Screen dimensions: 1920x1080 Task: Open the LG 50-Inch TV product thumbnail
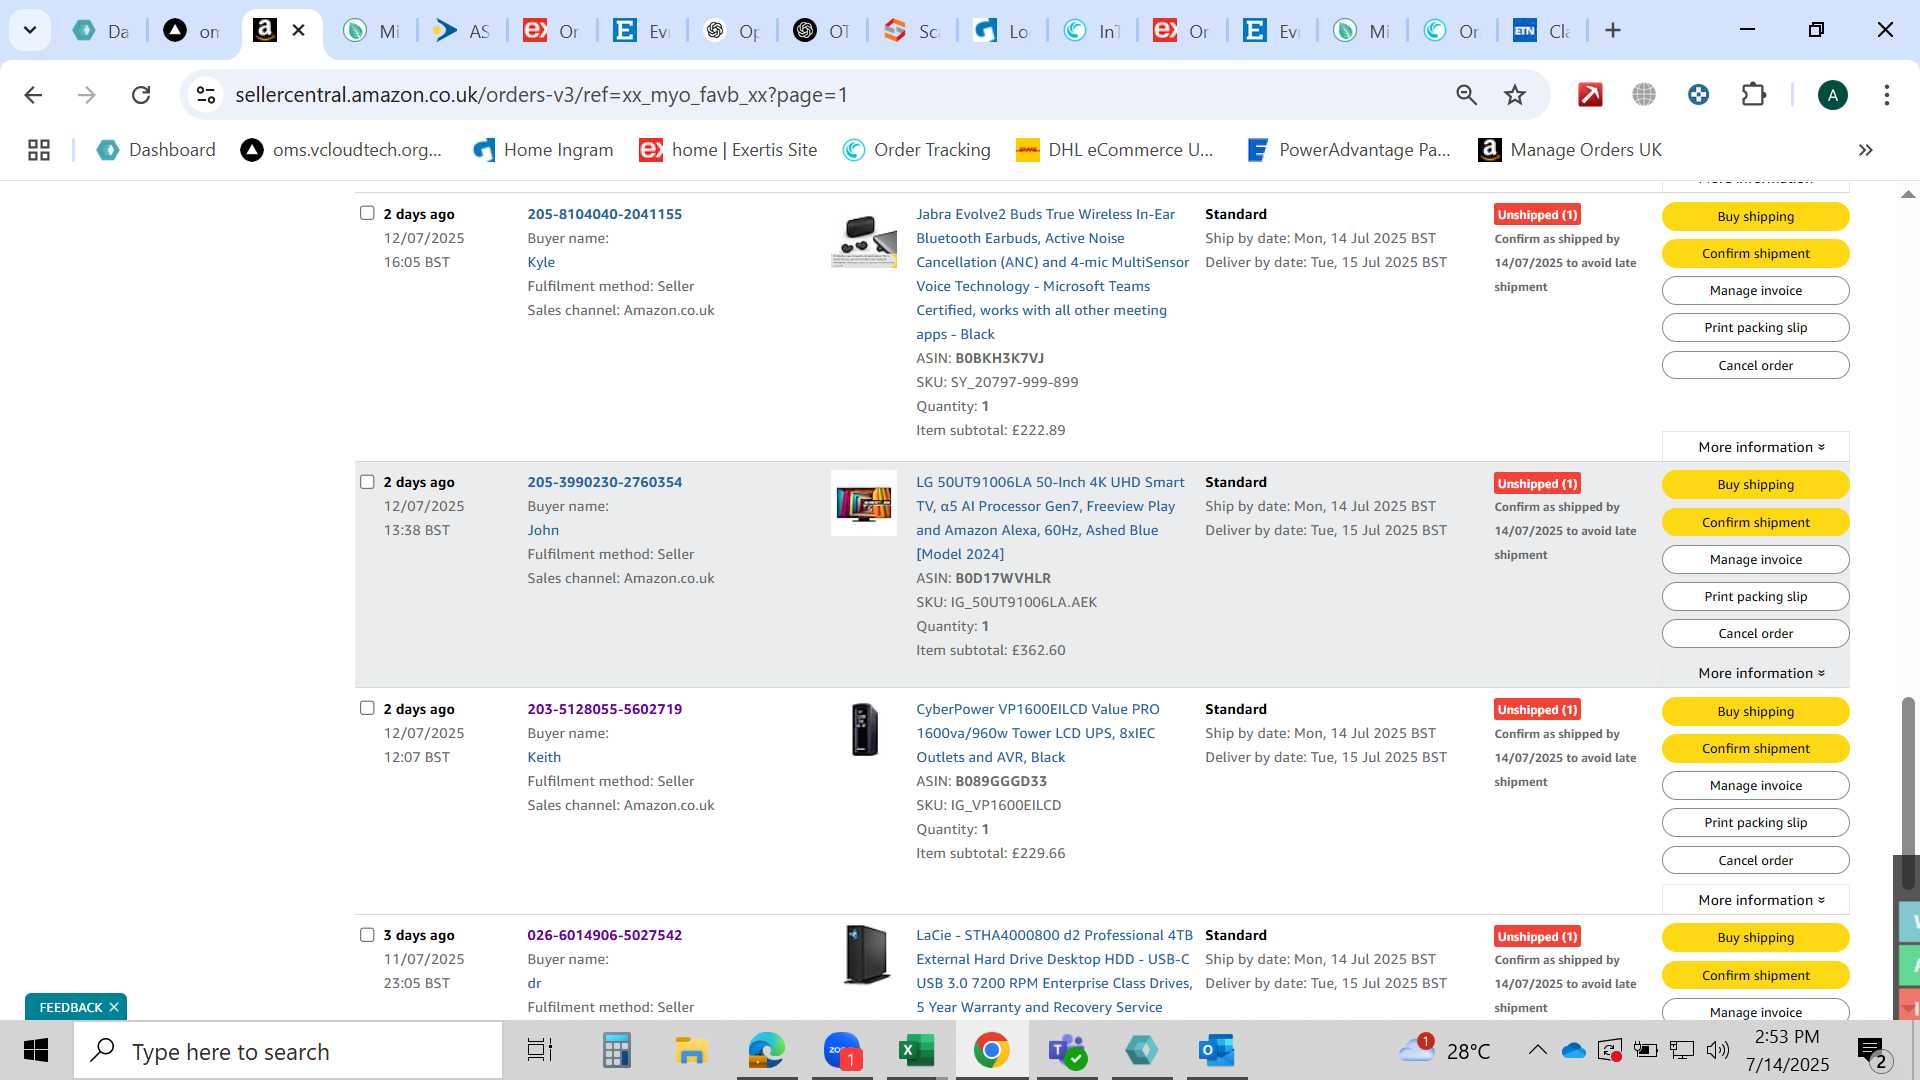tap(863, 503)
